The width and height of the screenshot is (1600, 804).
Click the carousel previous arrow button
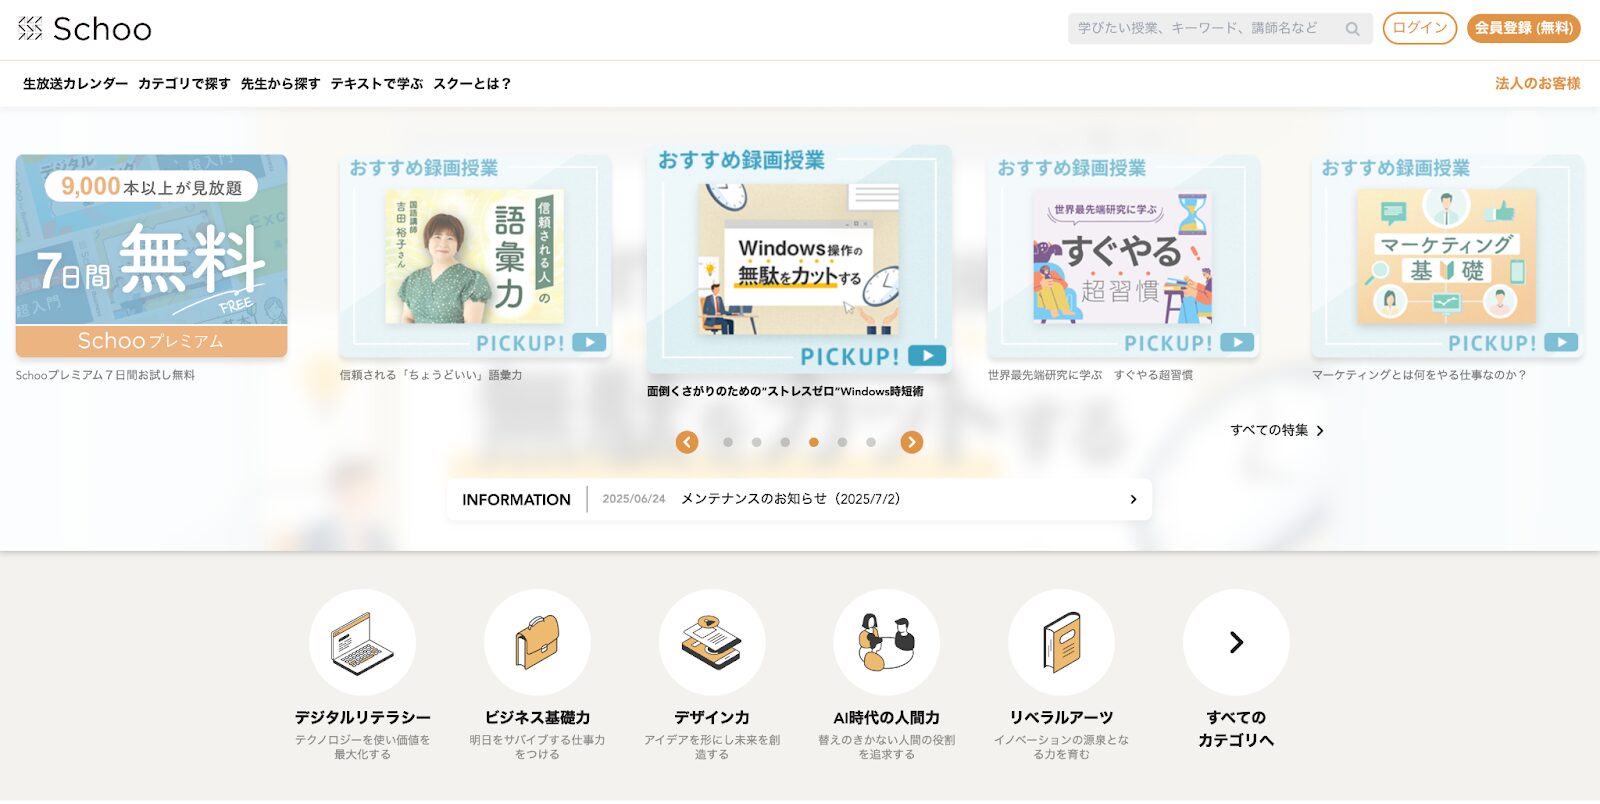[687, 442]
